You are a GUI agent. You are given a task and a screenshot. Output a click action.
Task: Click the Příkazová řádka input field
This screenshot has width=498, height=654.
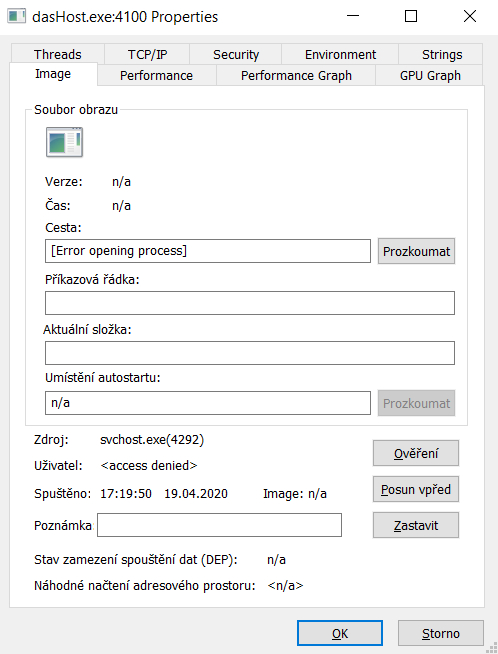coord(250,303)
